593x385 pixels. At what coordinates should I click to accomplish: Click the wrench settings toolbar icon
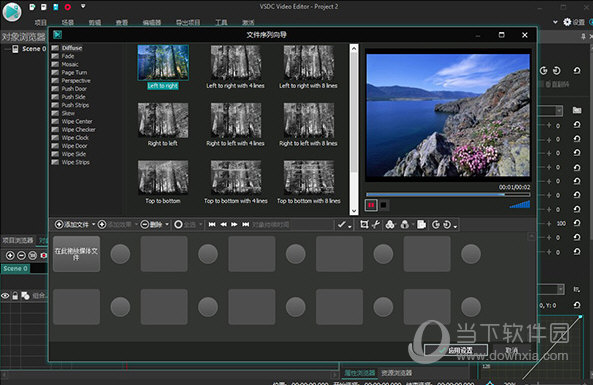click(x=376, y=225)
